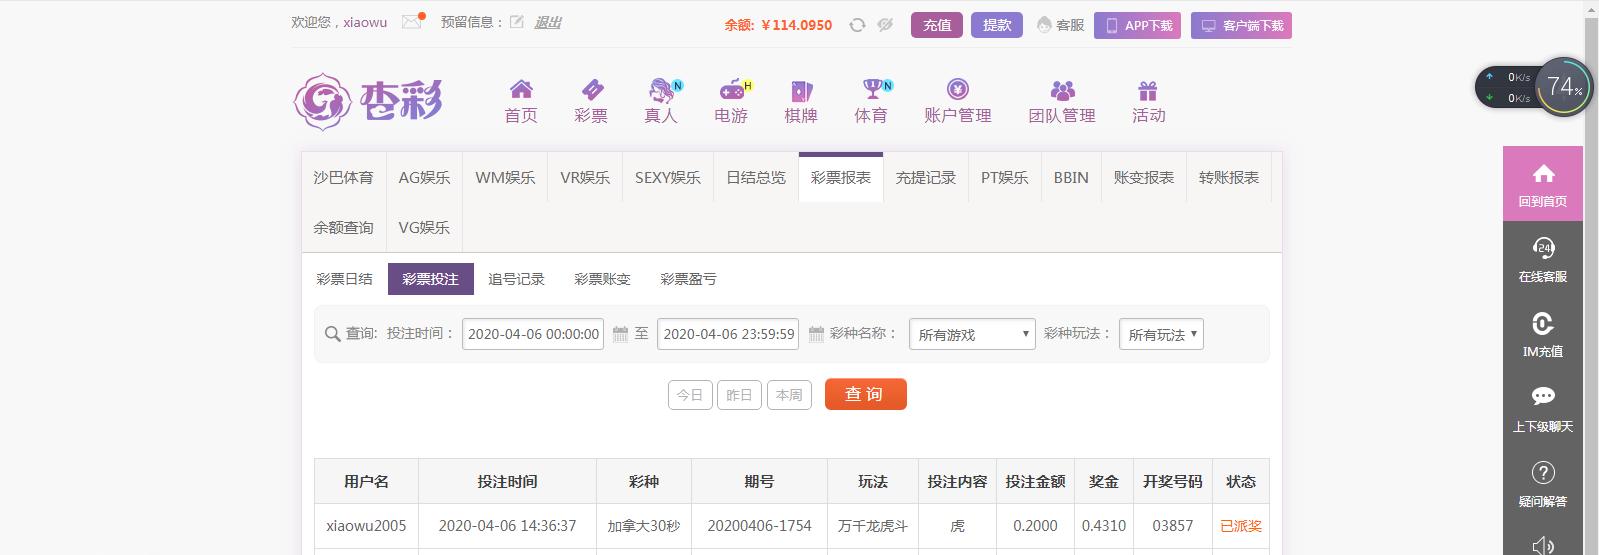Open 彩票账变 sub-tab

tap(603, 279)
